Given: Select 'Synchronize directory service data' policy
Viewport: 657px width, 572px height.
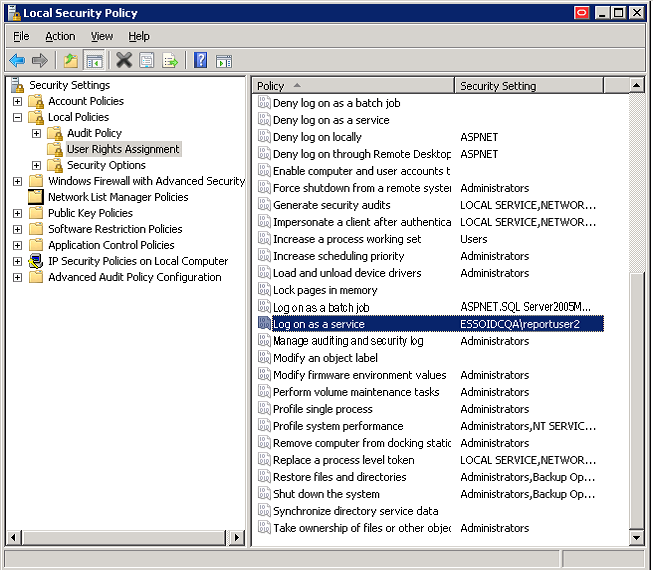Looking at the screenshot, I should click(356, 511).
